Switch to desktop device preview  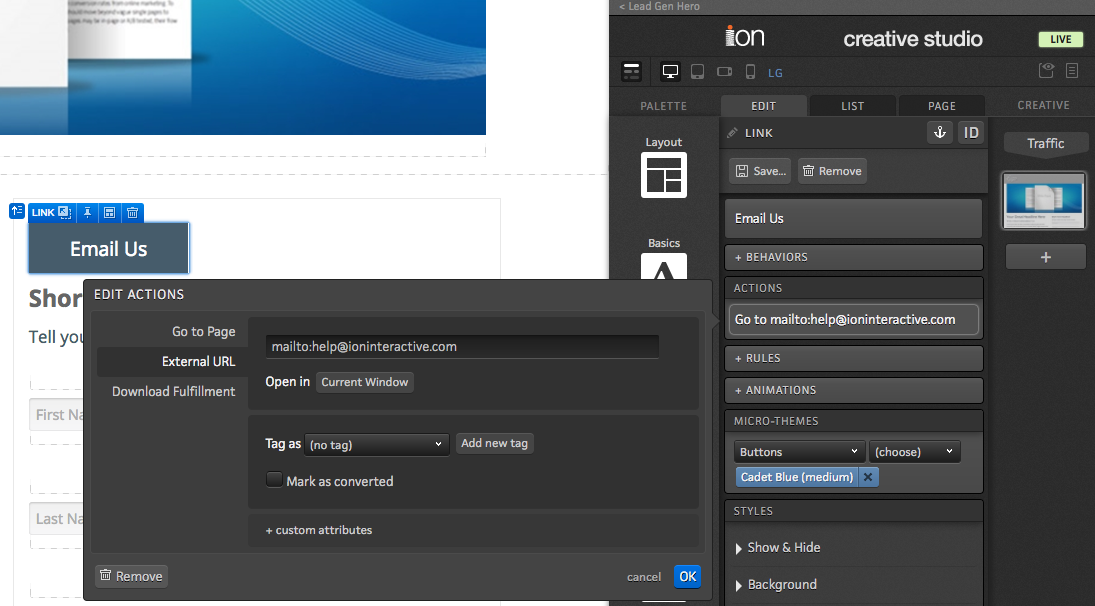click(x=670, y=72)
